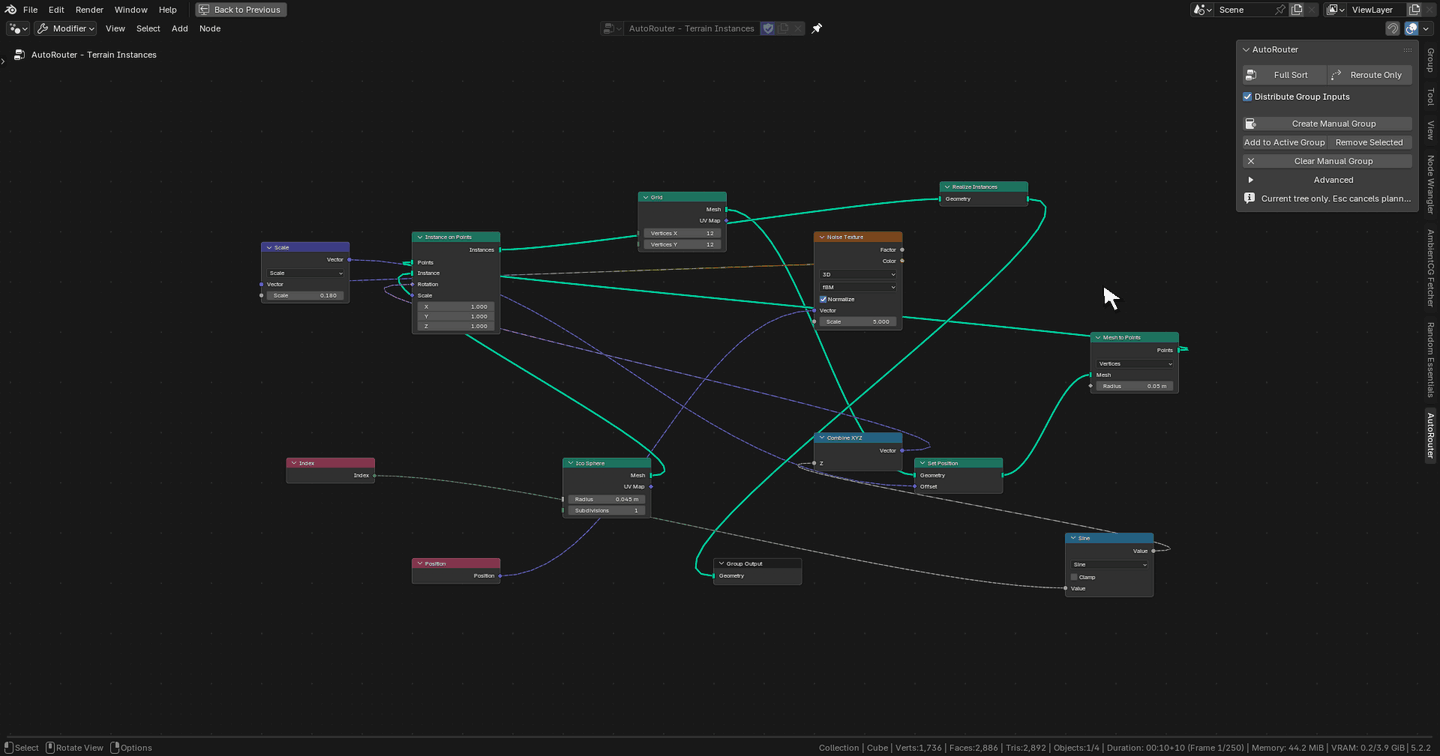Click the Subdivisions field on Ico Sphere
This screenshot has width=1440, height=756.
point(607,511)
